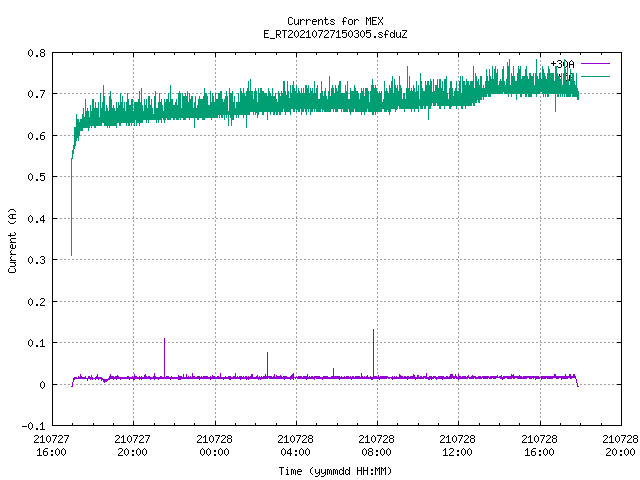
Task: Click the '+30A' legend label
Action: coord(562,64)
